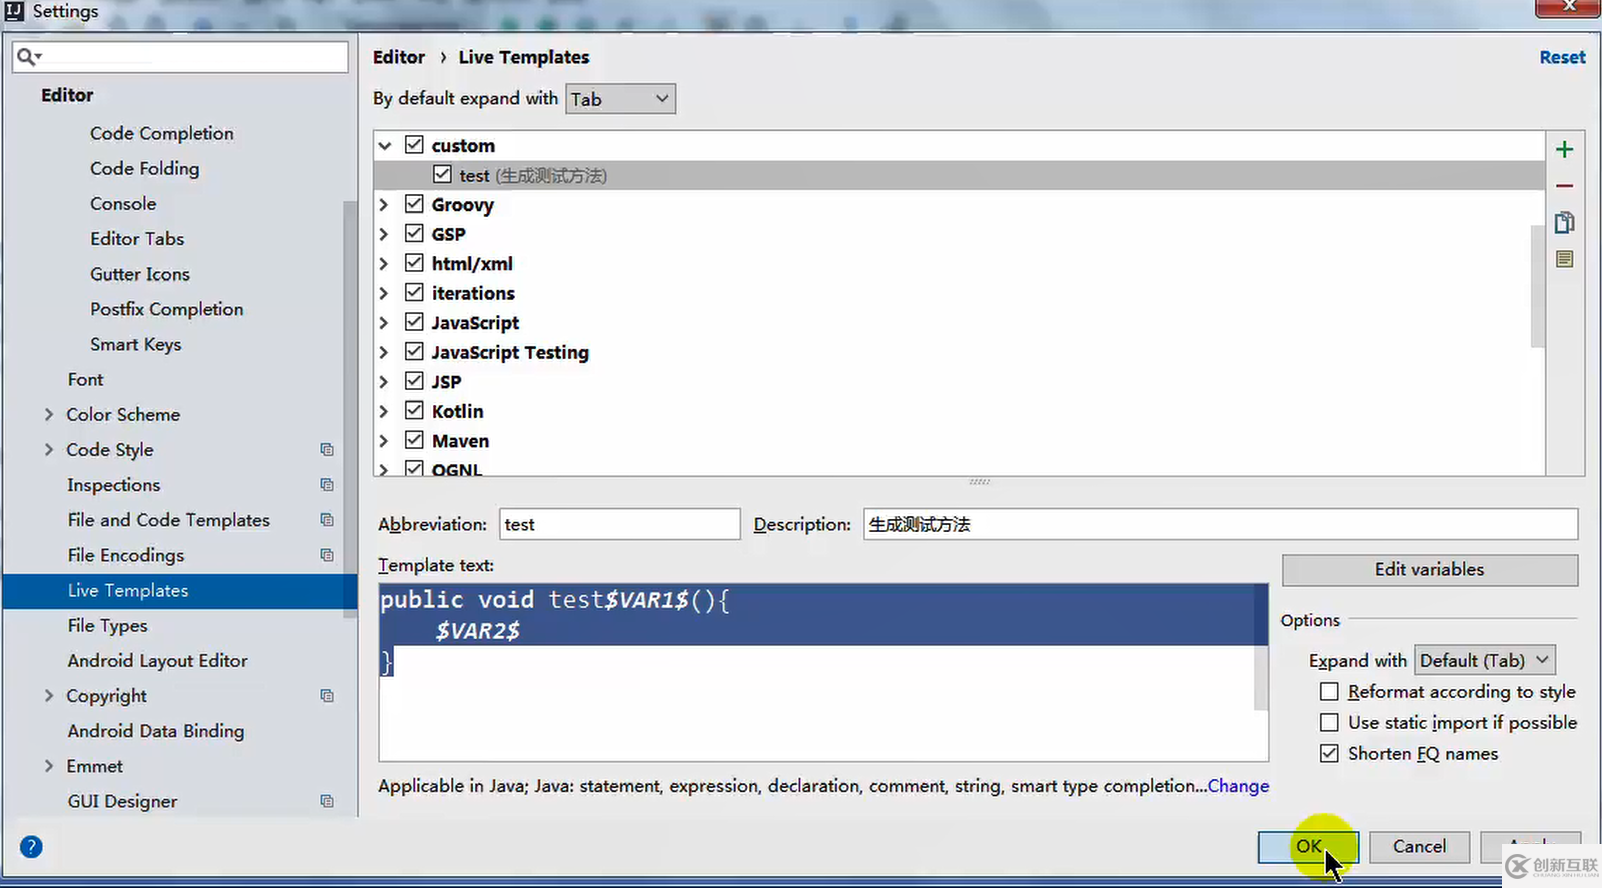
Task: Click the OK button
Action: (1308, 846)
